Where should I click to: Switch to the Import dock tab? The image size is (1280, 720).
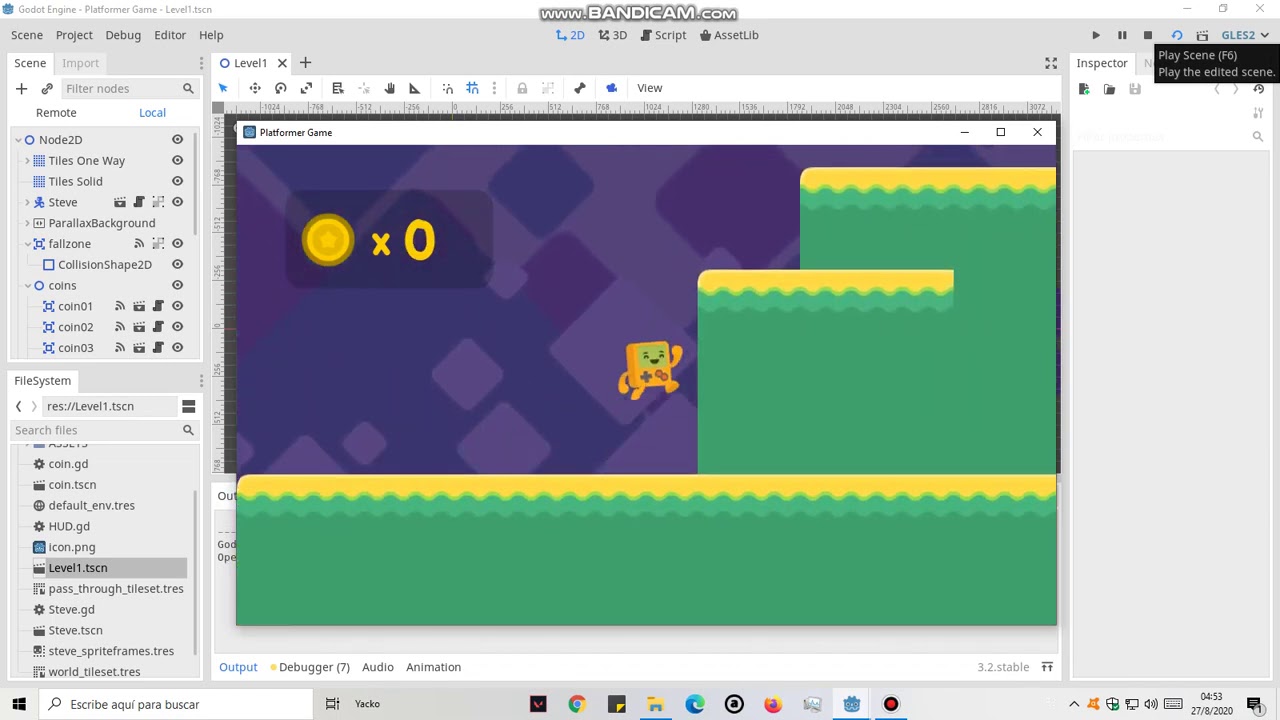coord(80,63)
